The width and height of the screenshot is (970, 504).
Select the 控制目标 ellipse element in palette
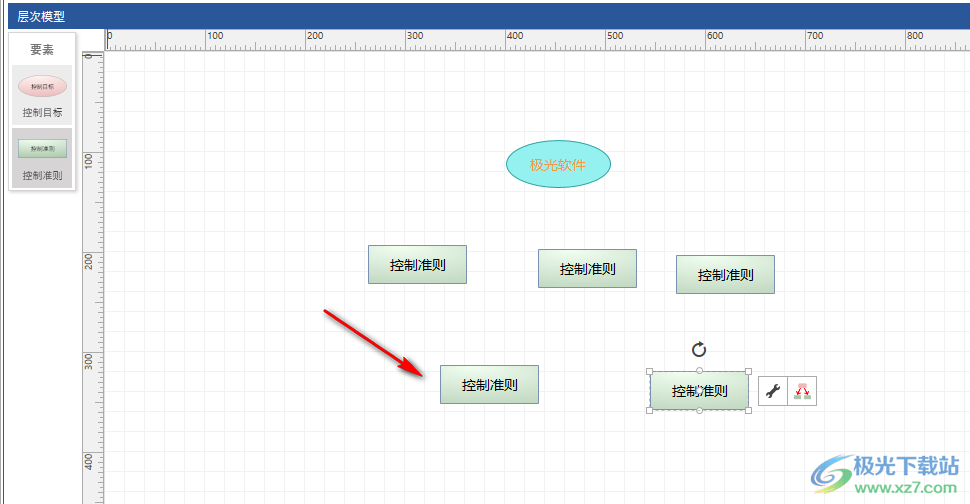click(42, 95)
